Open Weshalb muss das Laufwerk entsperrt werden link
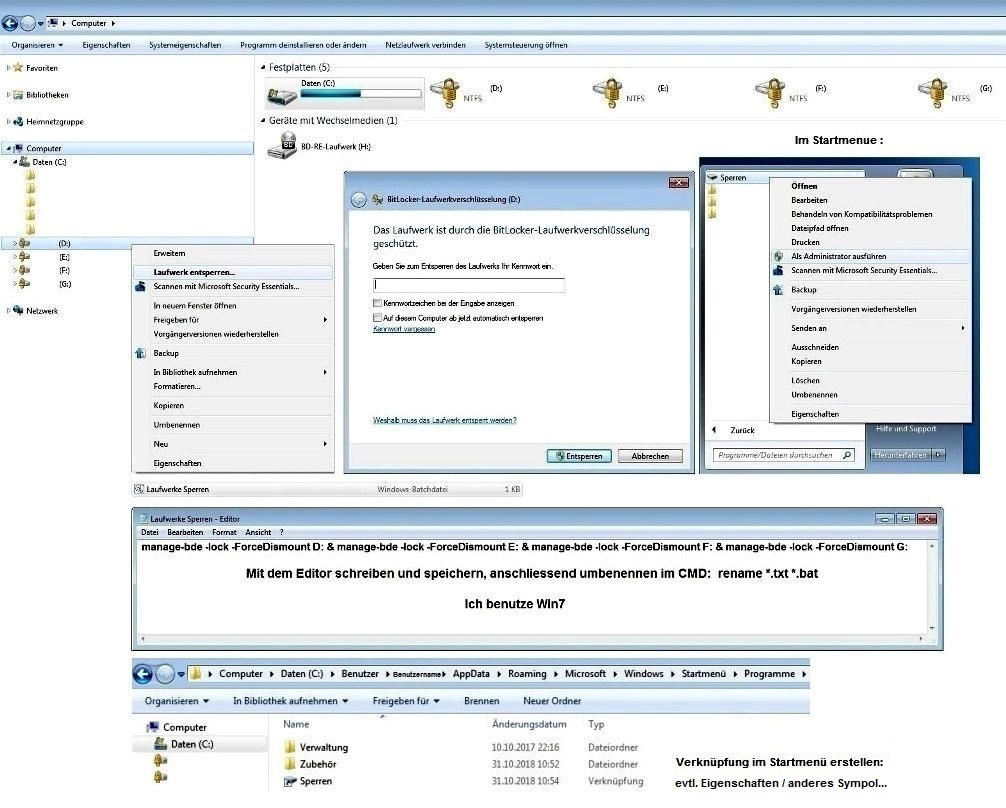Image resolution: width=1006 pixels, height=808 pixels. point(445,420)
